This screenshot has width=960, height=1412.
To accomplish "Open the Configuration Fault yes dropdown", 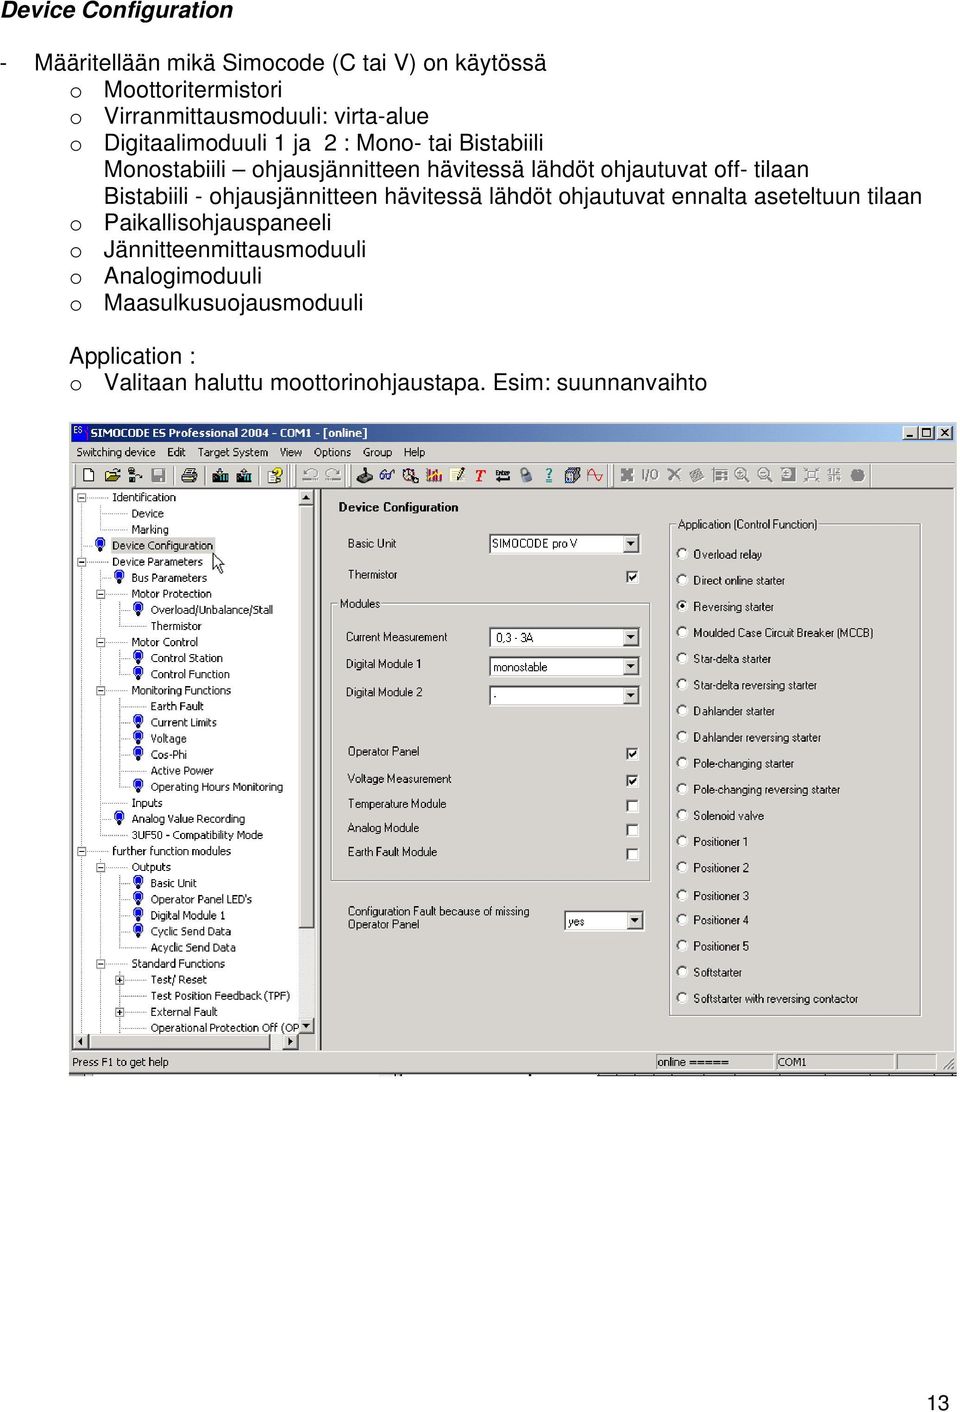I will (635, 920).
